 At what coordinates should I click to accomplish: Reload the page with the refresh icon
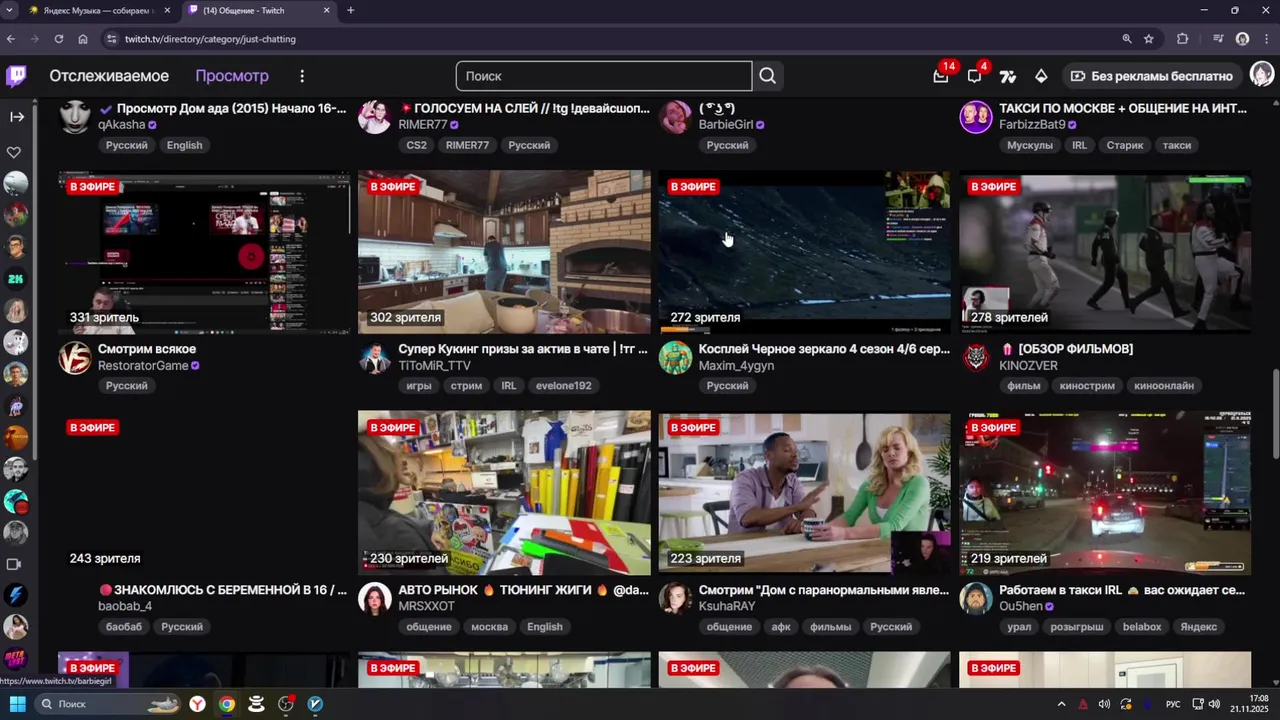coord(58,39)
